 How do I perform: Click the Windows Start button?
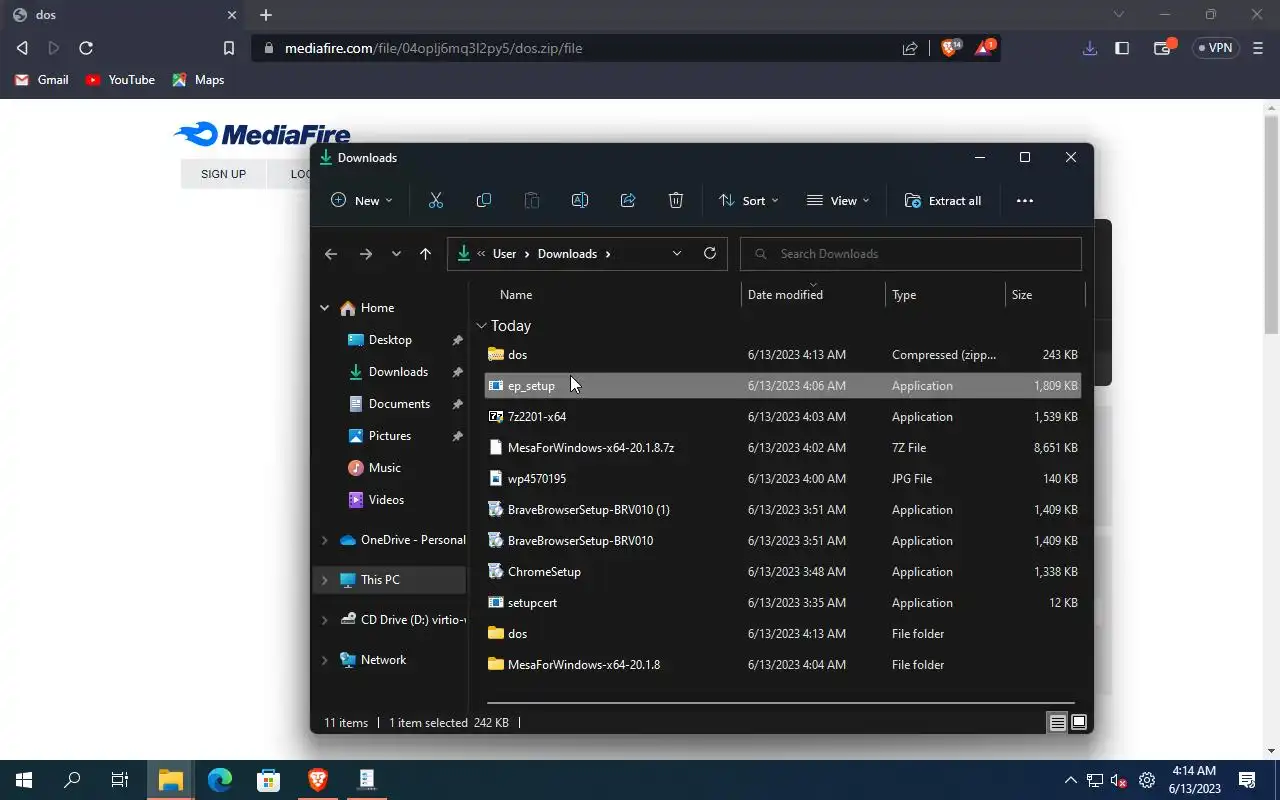[x=24, y=779]
